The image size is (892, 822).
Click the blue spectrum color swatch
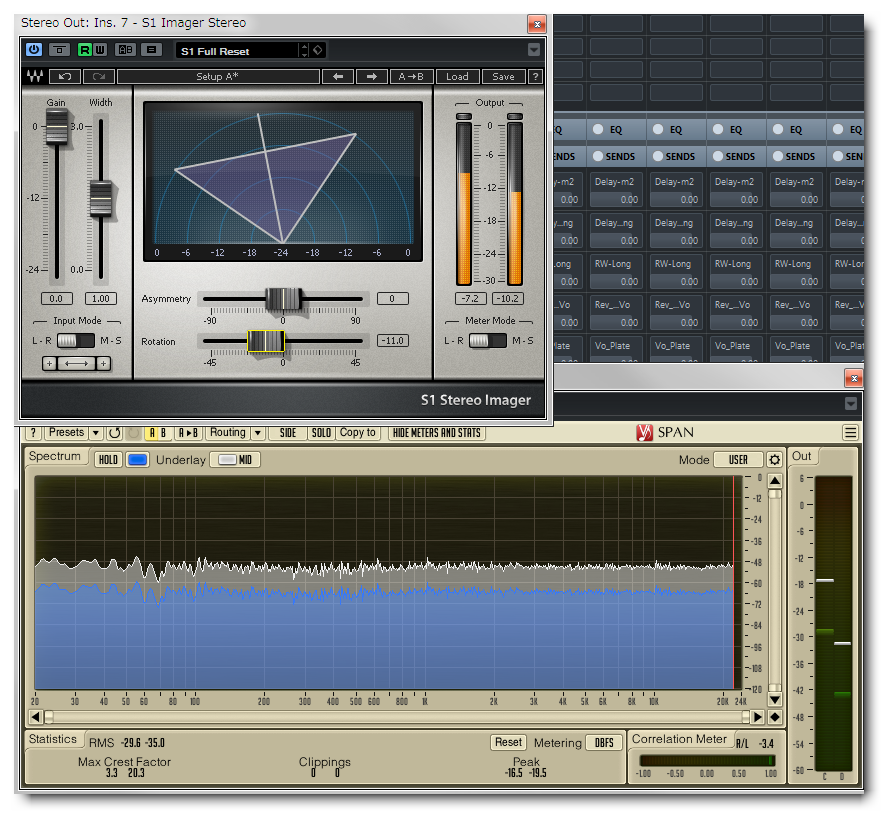click(x=137, y=460)
